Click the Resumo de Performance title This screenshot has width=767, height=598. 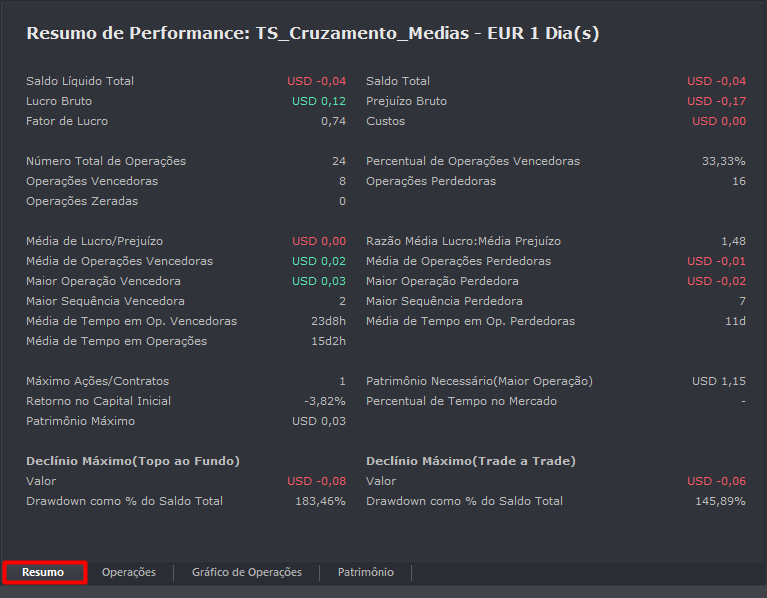click(312, 33)
